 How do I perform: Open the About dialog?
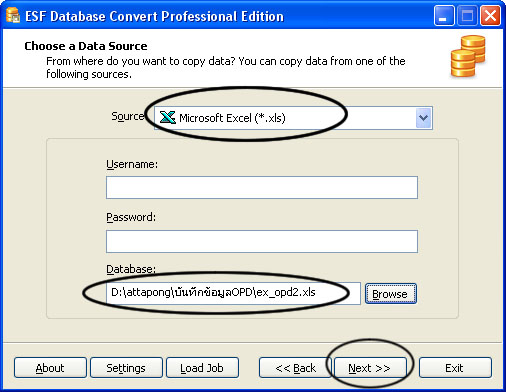[50, 368]
